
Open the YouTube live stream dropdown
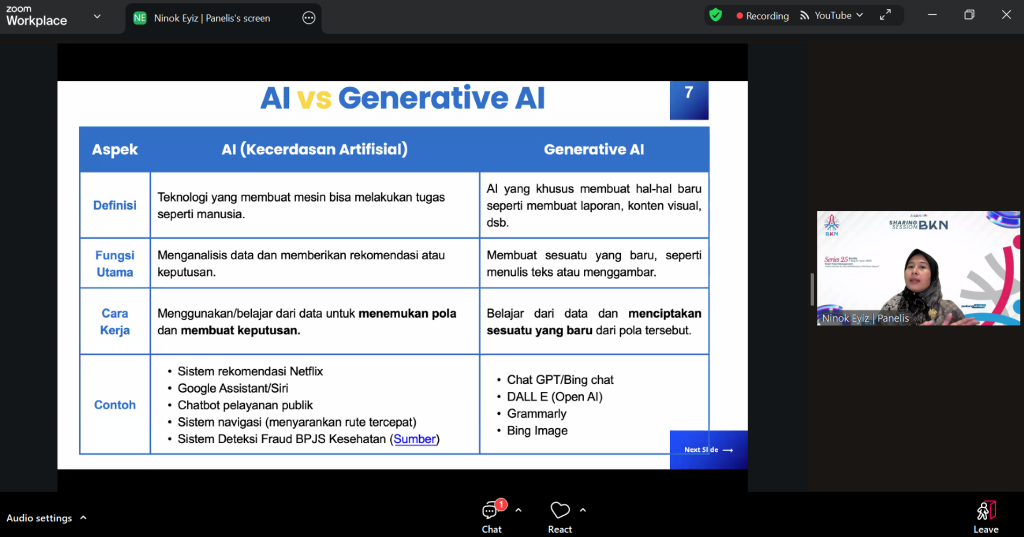(859, 15)
